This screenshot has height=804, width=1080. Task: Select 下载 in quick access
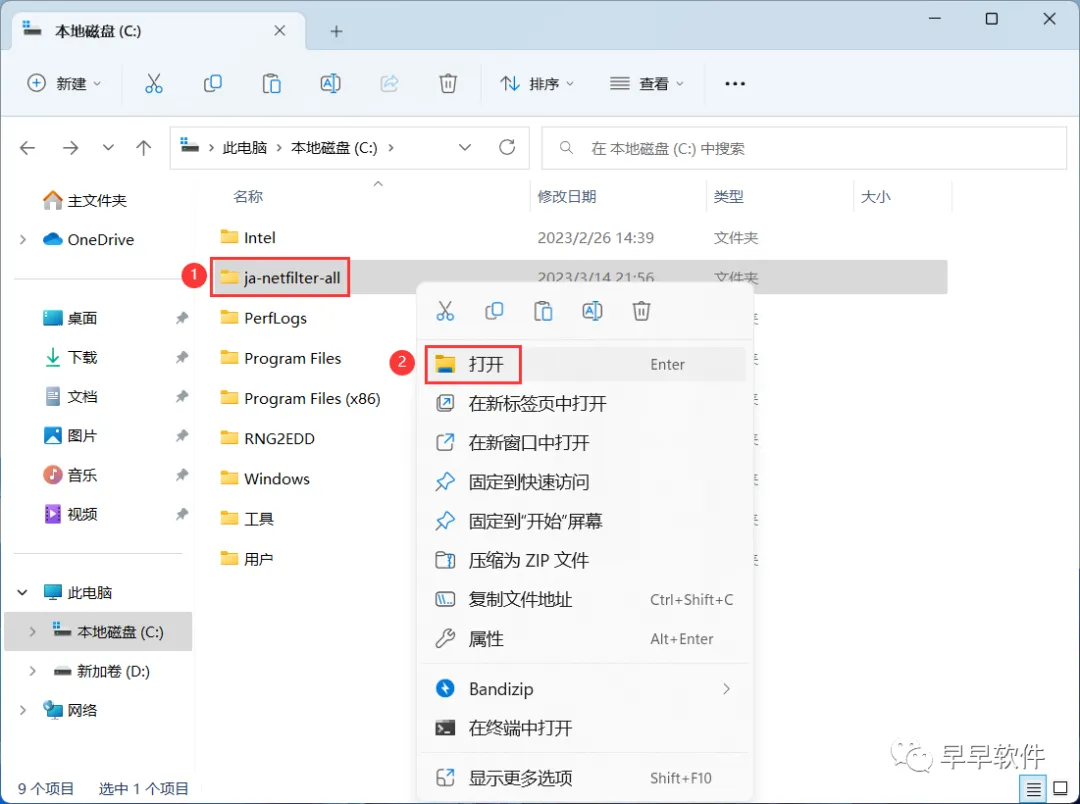tap(71, 358)
